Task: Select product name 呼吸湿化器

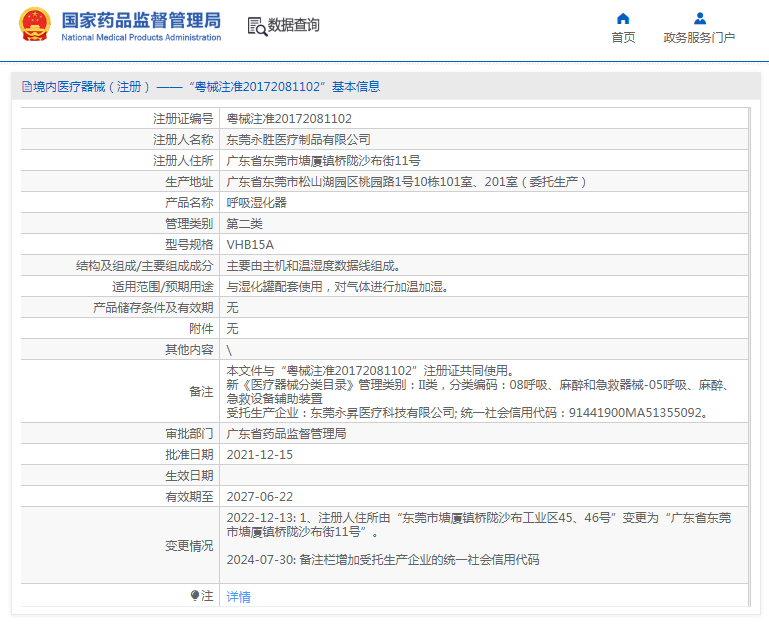Action: point(256,203)
